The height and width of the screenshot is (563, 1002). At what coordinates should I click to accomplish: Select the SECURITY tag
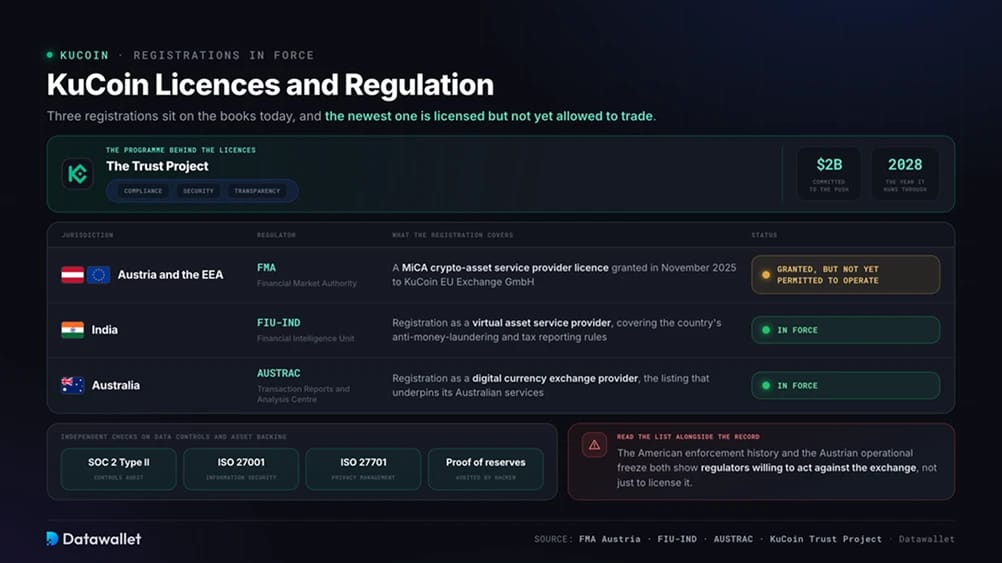point(198,191)
